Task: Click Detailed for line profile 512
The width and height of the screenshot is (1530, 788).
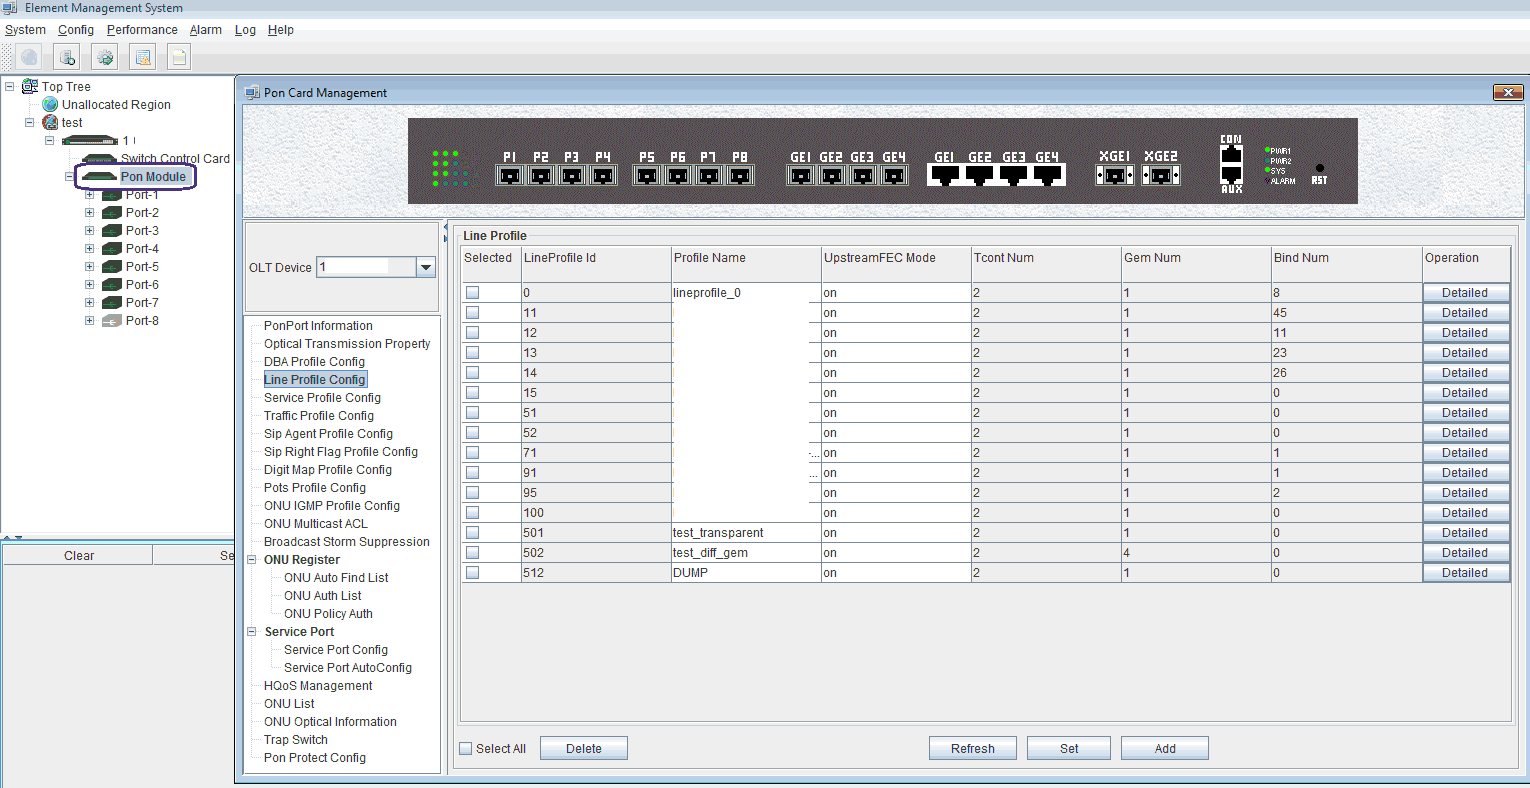Action: click(1465, 573)
